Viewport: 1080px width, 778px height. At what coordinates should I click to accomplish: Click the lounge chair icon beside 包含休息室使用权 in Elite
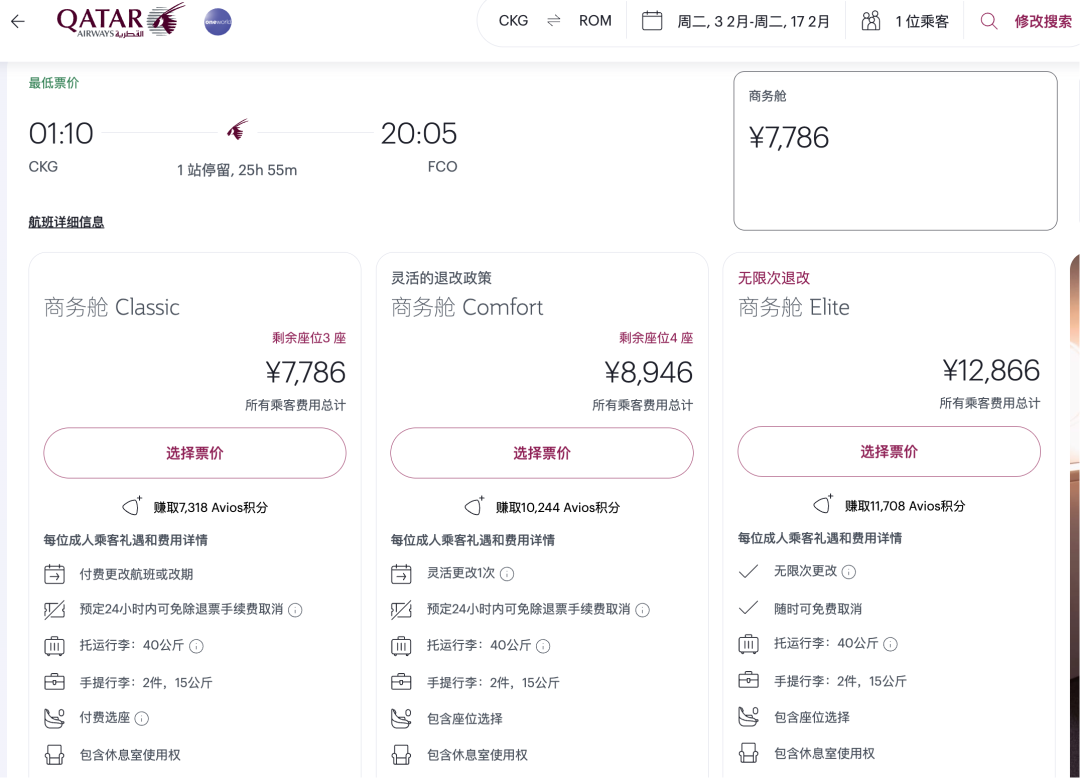[x=748, y=754]
